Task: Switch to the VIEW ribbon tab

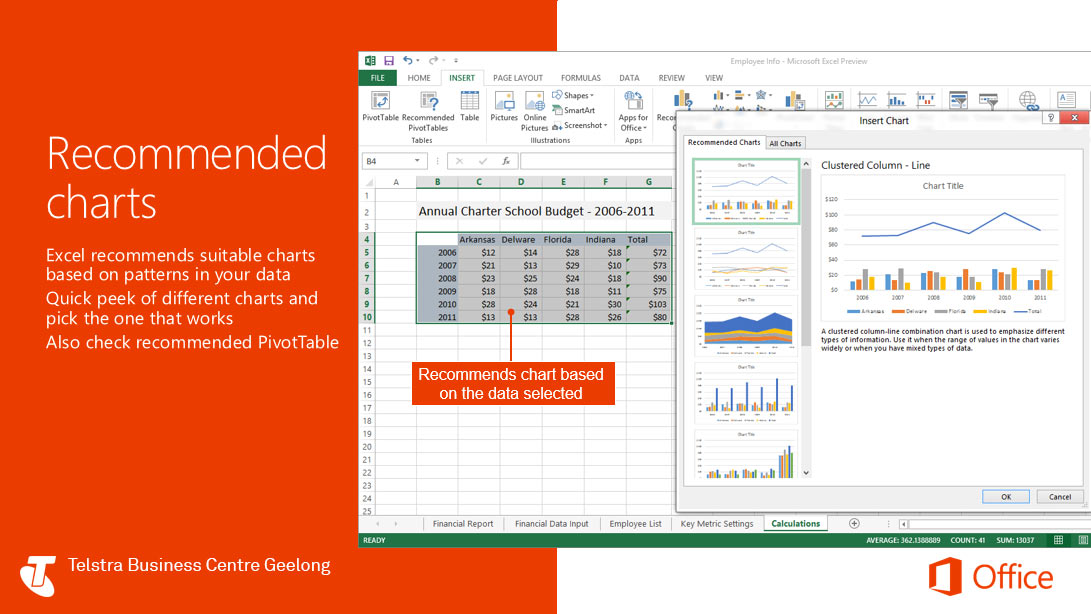Action: (x=714, y=78)
